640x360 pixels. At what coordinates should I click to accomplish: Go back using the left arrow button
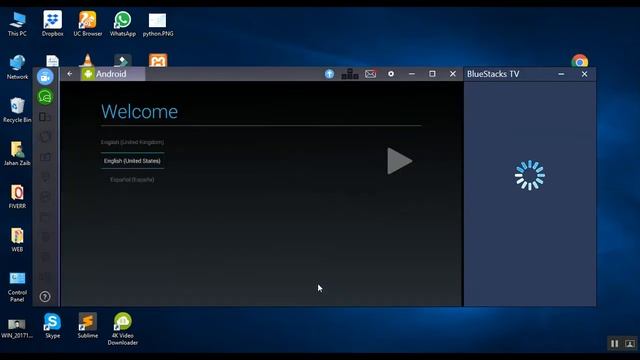69,74
